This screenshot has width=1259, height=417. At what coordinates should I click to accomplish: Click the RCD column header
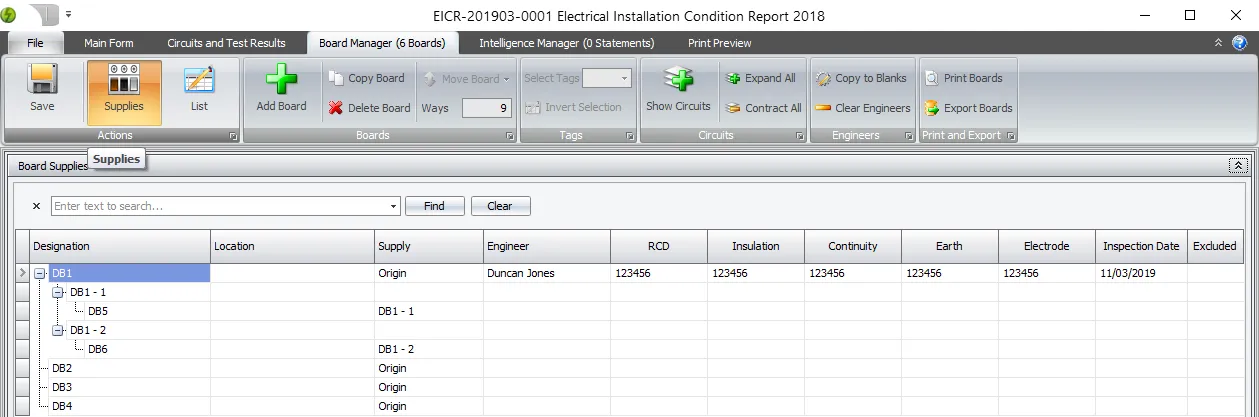coord(658,246)
